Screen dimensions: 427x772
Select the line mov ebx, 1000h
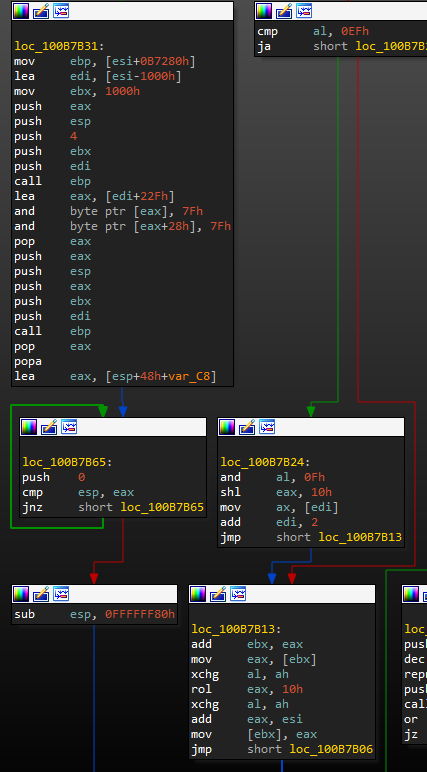(x=77, y=92)
